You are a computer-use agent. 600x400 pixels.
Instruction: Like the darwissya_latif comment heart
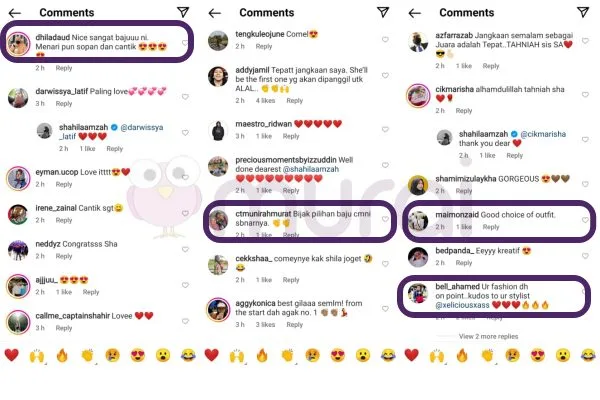pyautogui.click(x=185, y=97)
